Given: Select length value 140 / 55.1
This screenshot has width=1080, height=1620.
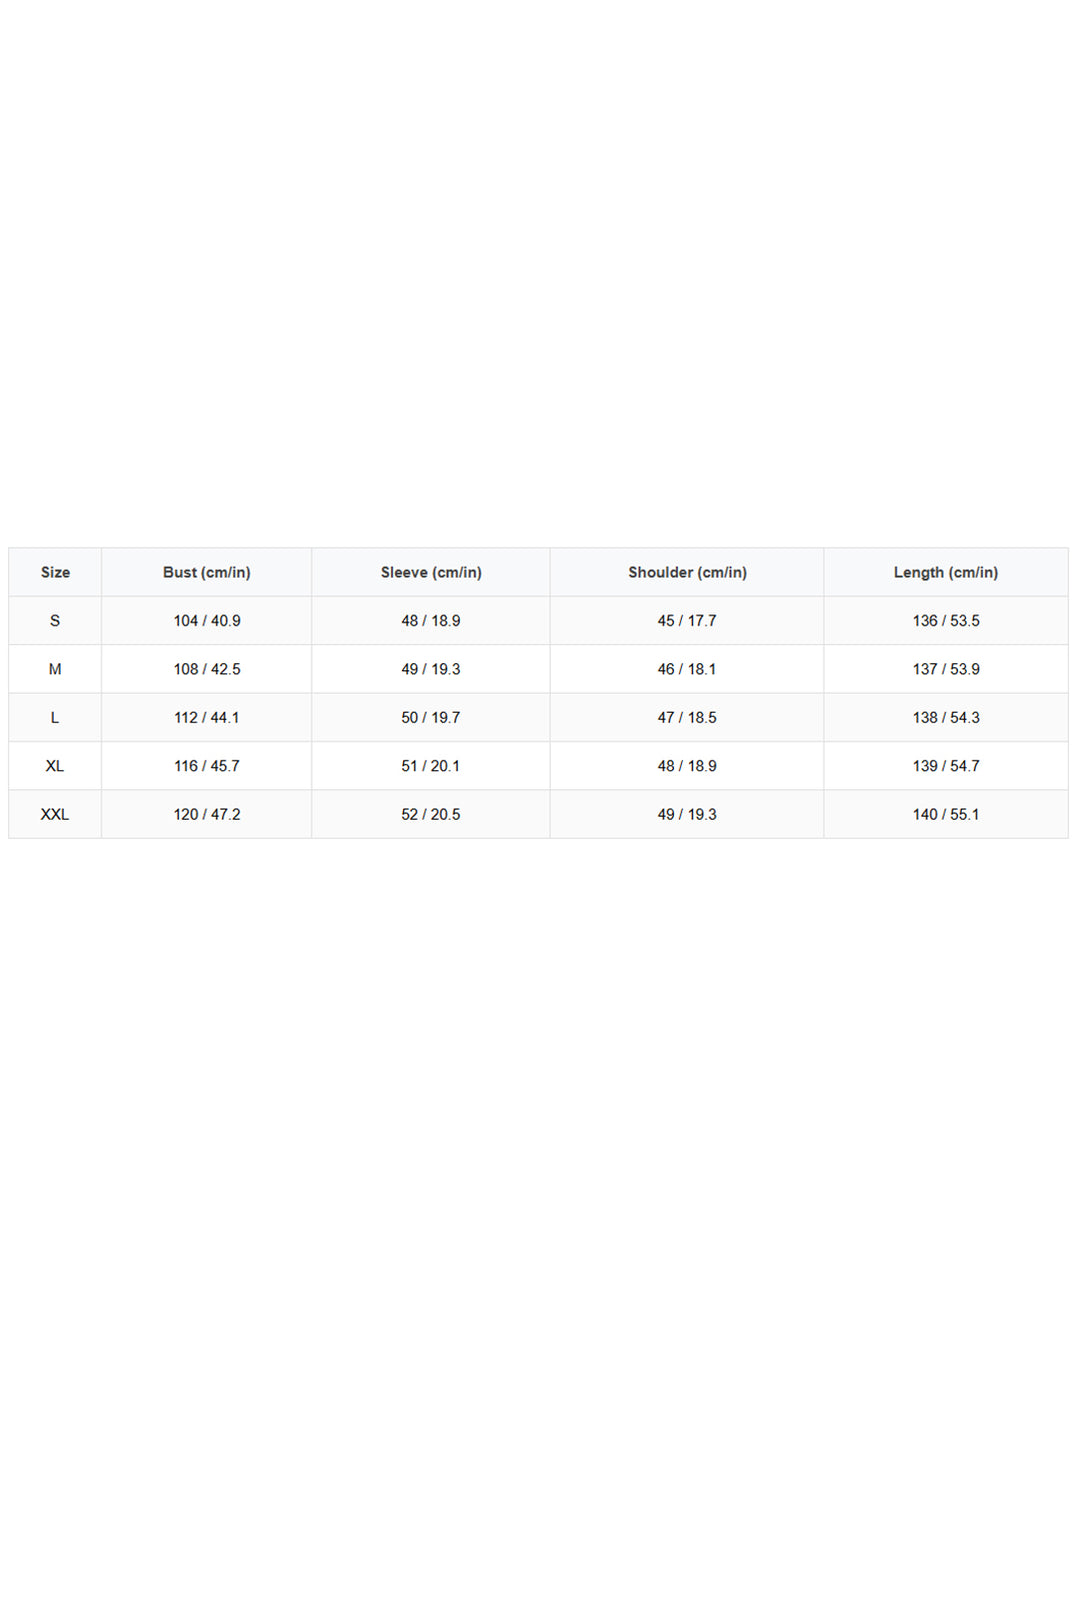Looking at the screenshot, I should pyautogui.click(x=946, y=814).
